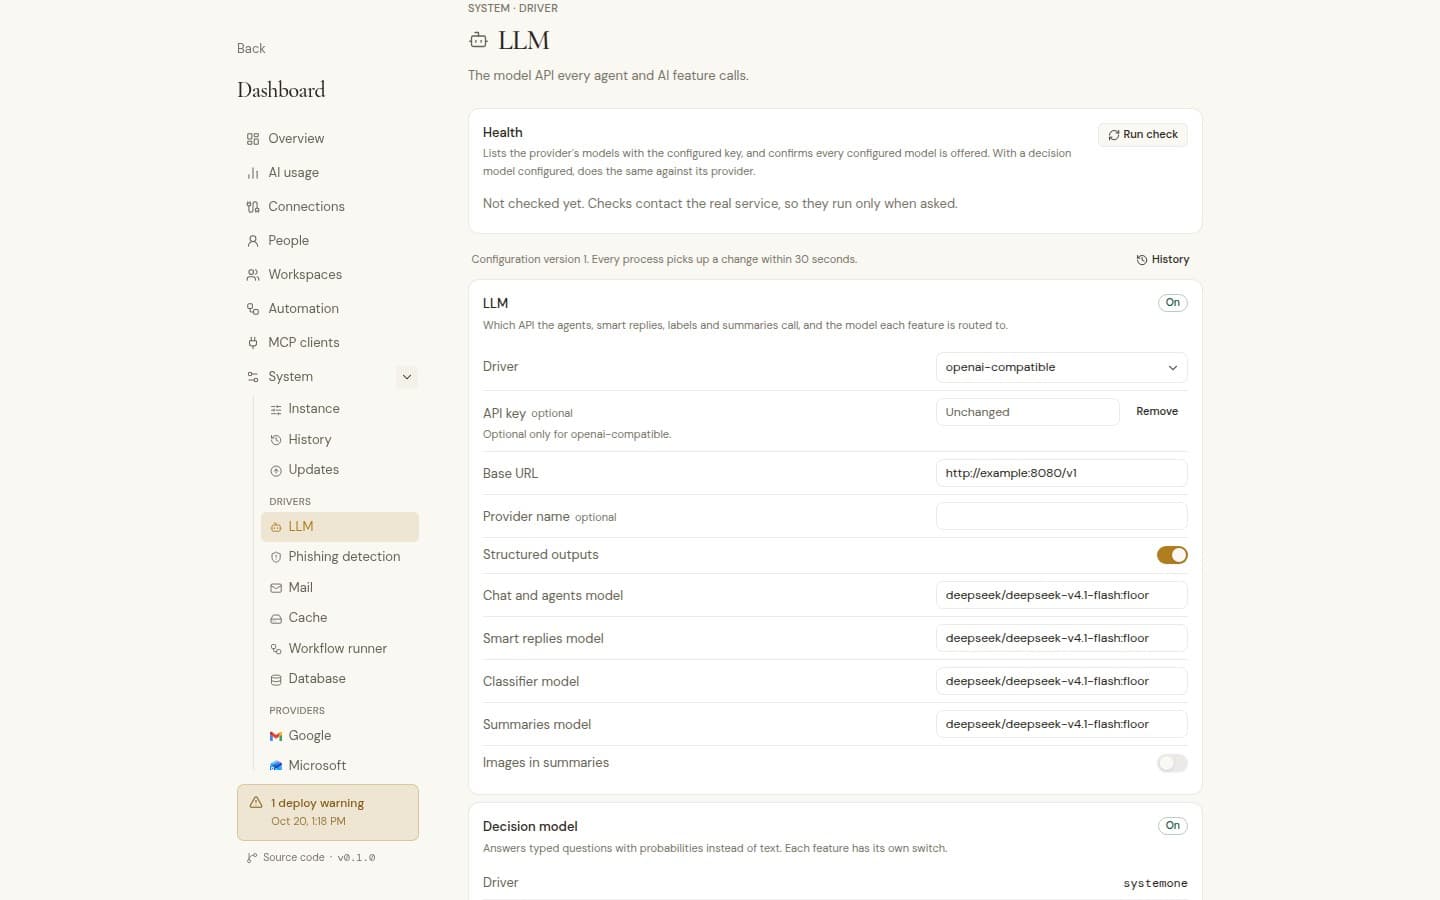Open configuration History link
The height and width of the screenshot is (900, 1440).
coord(1163,260)
